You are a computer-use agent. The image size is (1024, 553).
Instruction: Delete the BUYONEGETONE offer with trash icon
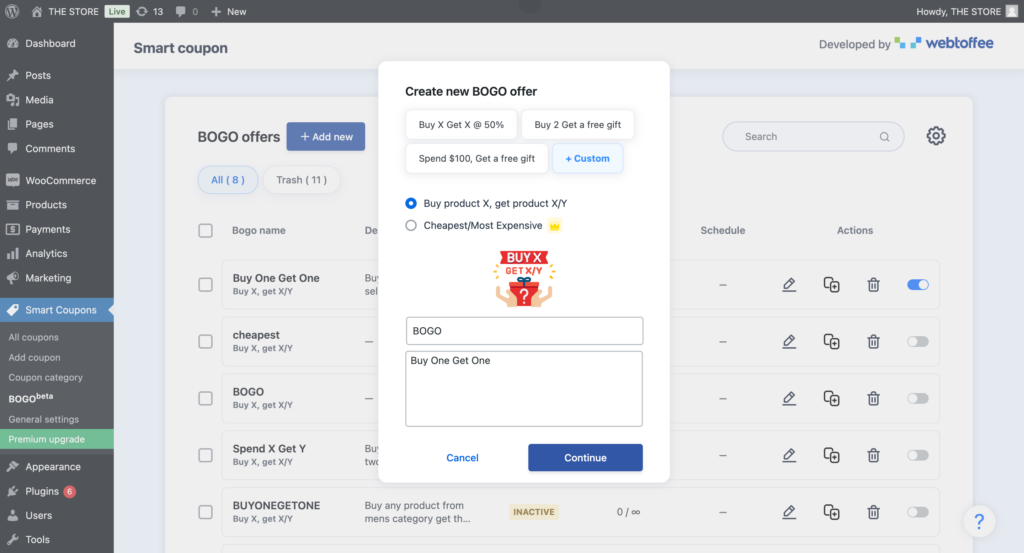pyautogui.click(x=873, y=512)
